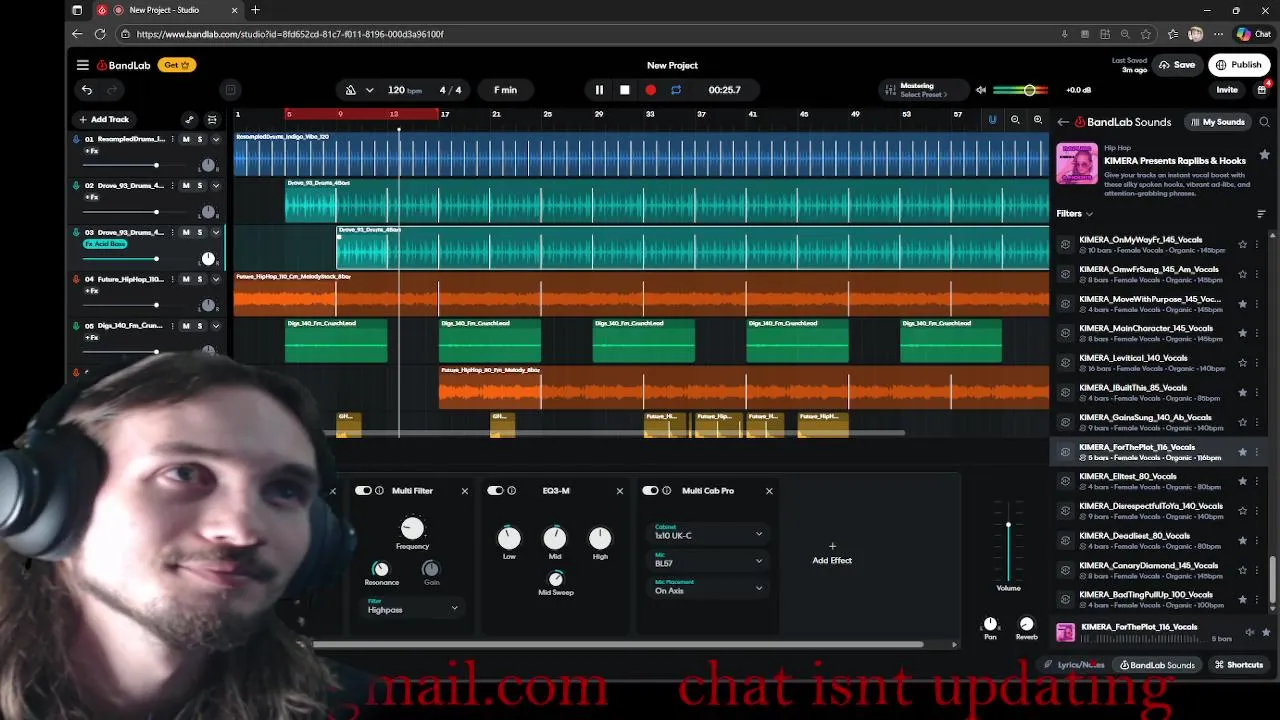The height and width of the screenshot is (720, 1280).
Task: Click the Get membership button
Action: coord(176,65)
